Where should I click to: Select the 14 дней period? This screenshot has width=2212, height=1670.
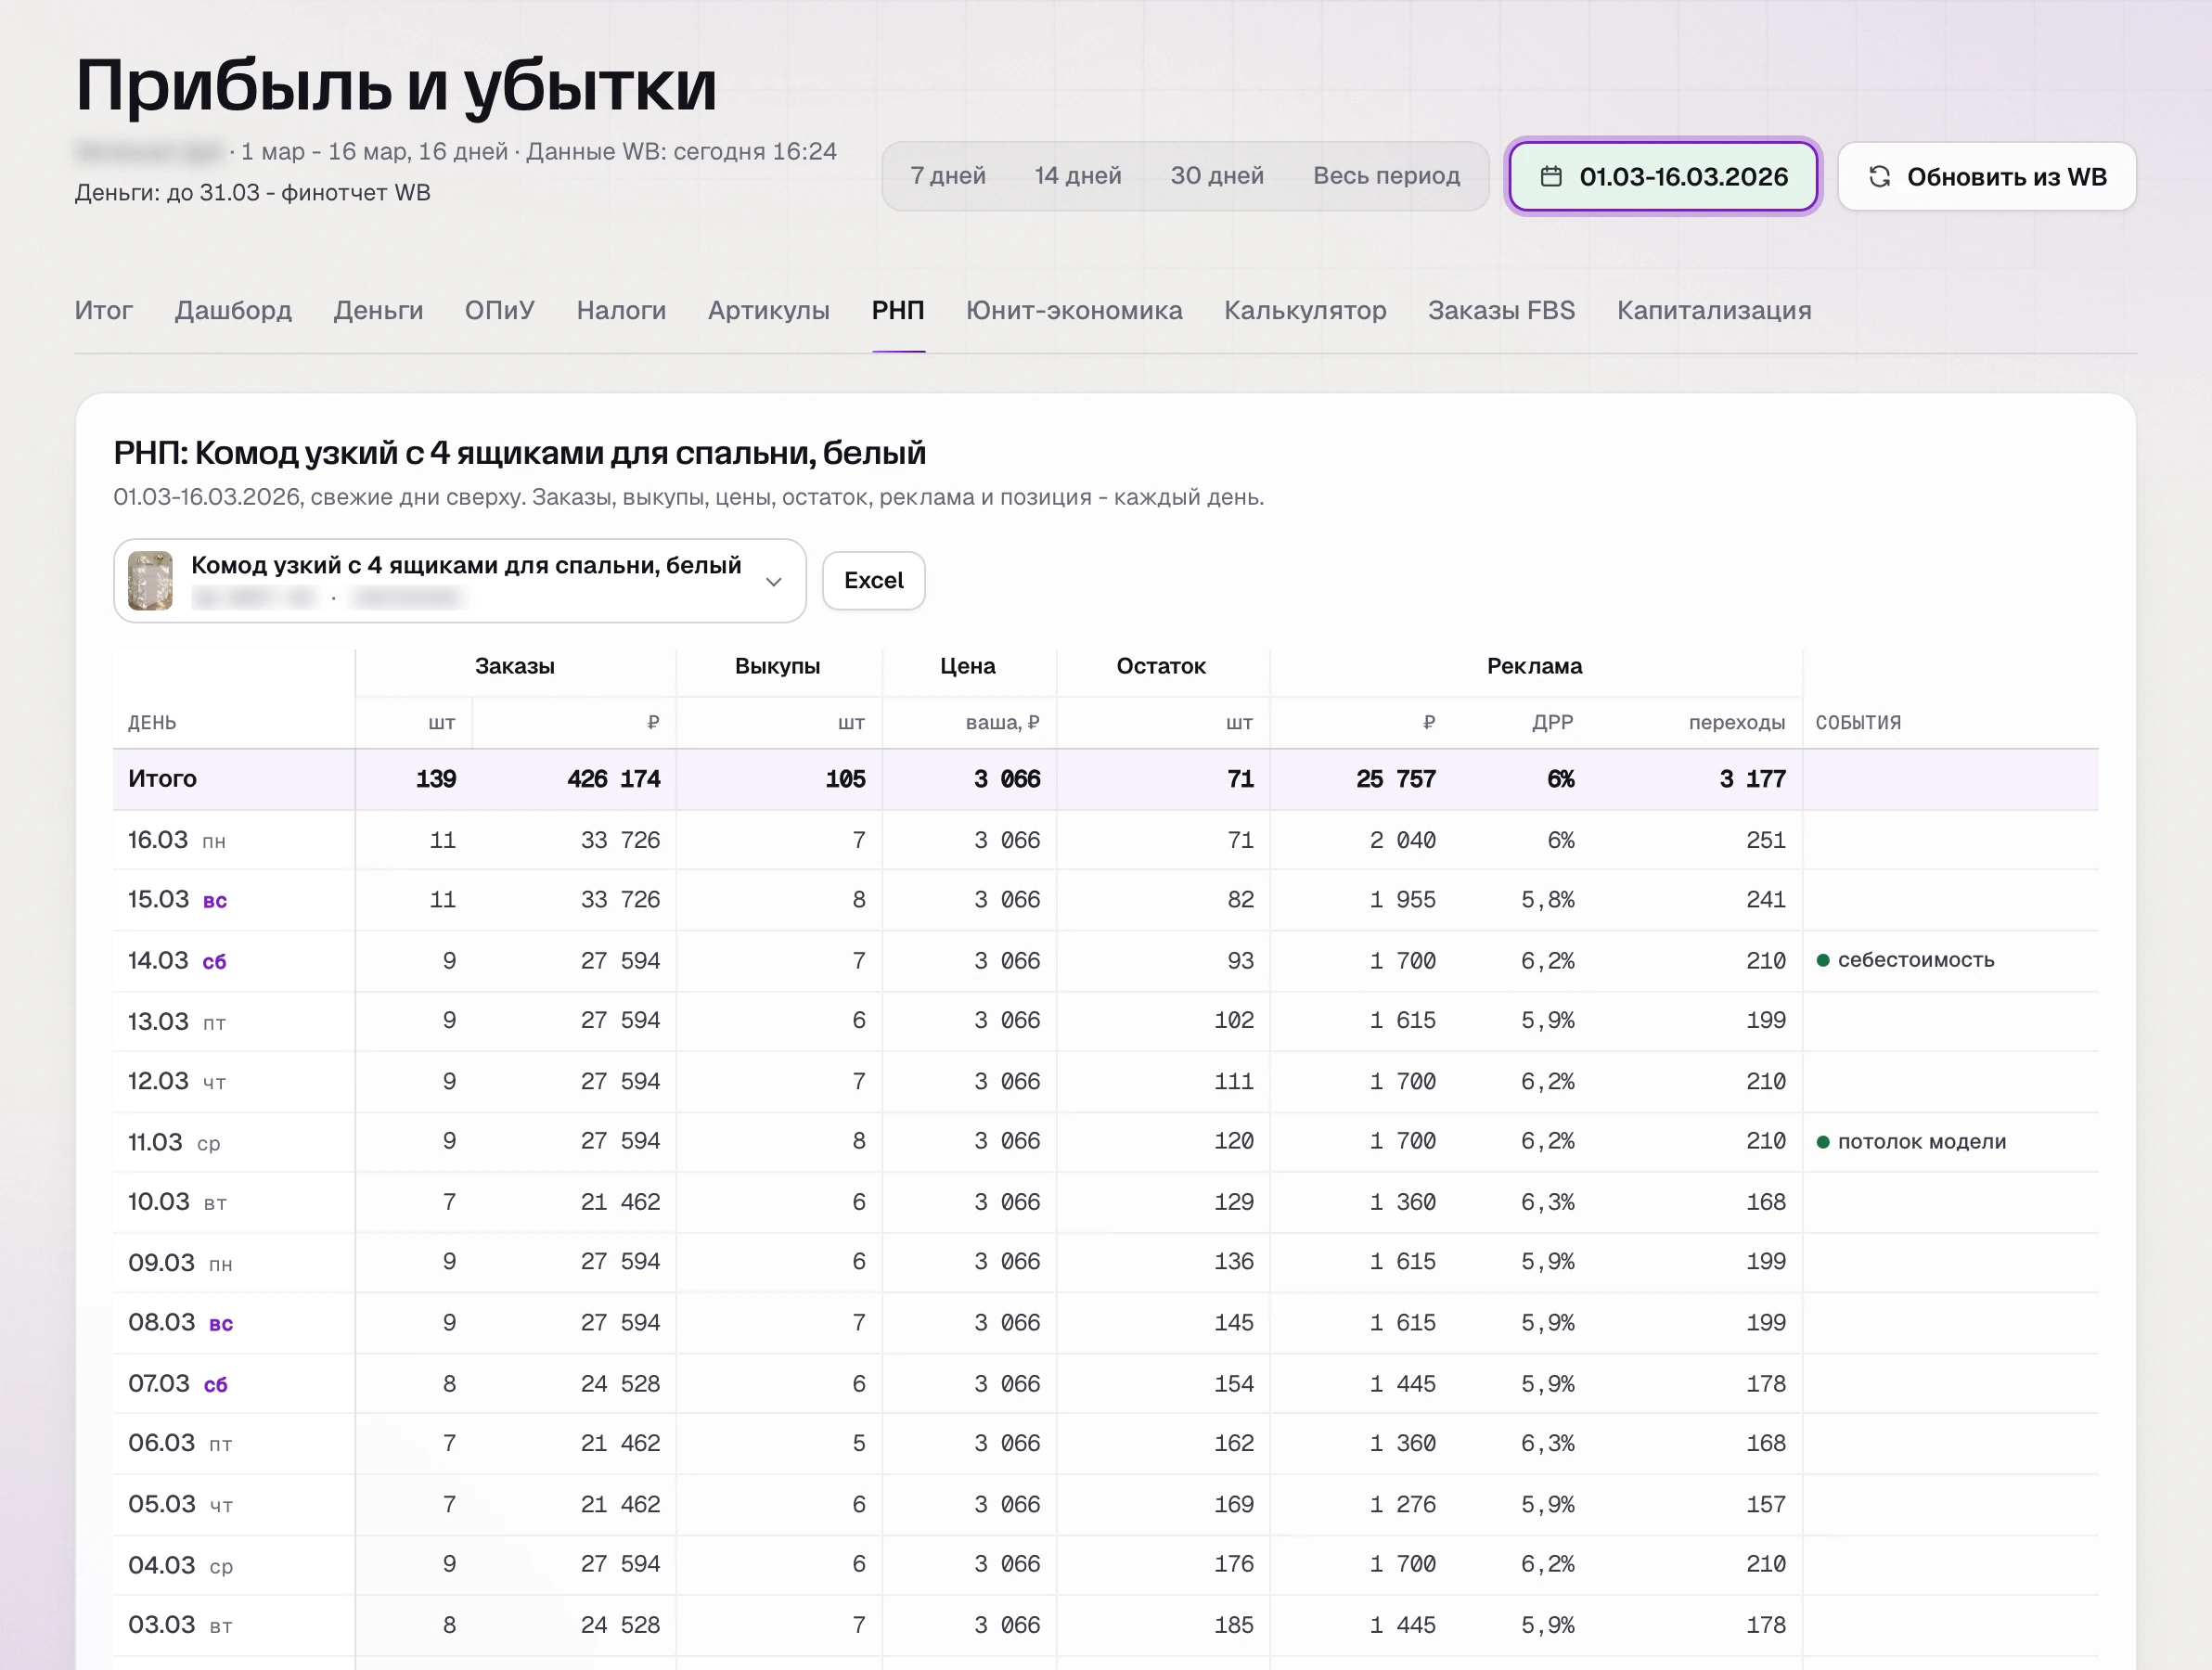point(1077,176)
